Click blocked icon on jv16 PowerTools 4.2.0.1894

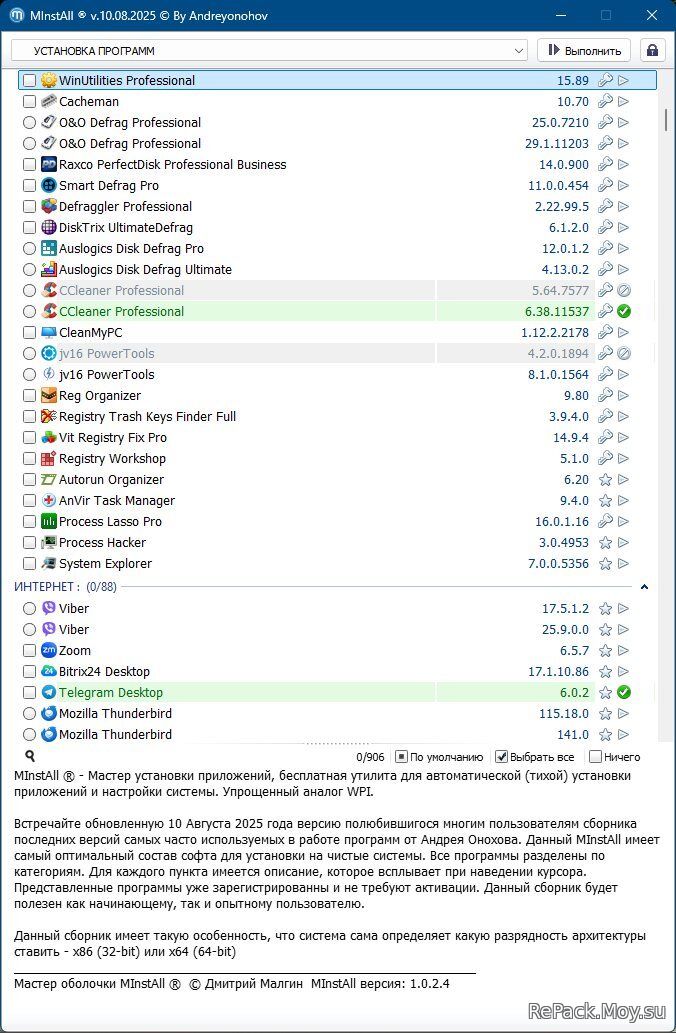tap(624, 354)
